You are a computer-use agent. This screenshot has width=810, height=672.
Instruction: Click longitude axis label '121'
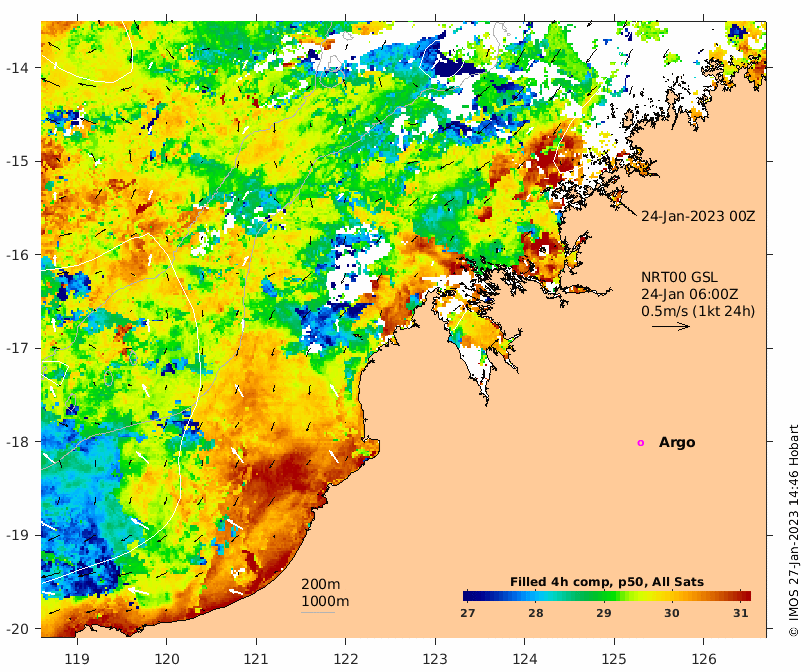[x=256, y=659]
